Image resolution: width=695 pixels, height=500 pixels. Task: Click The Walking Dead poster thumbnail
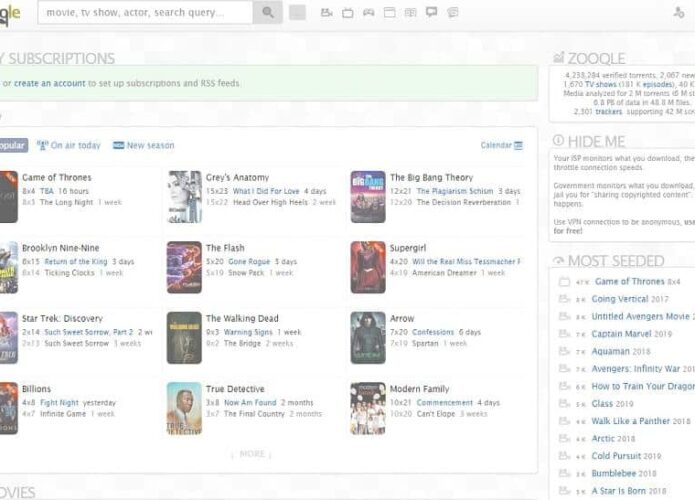184,338
